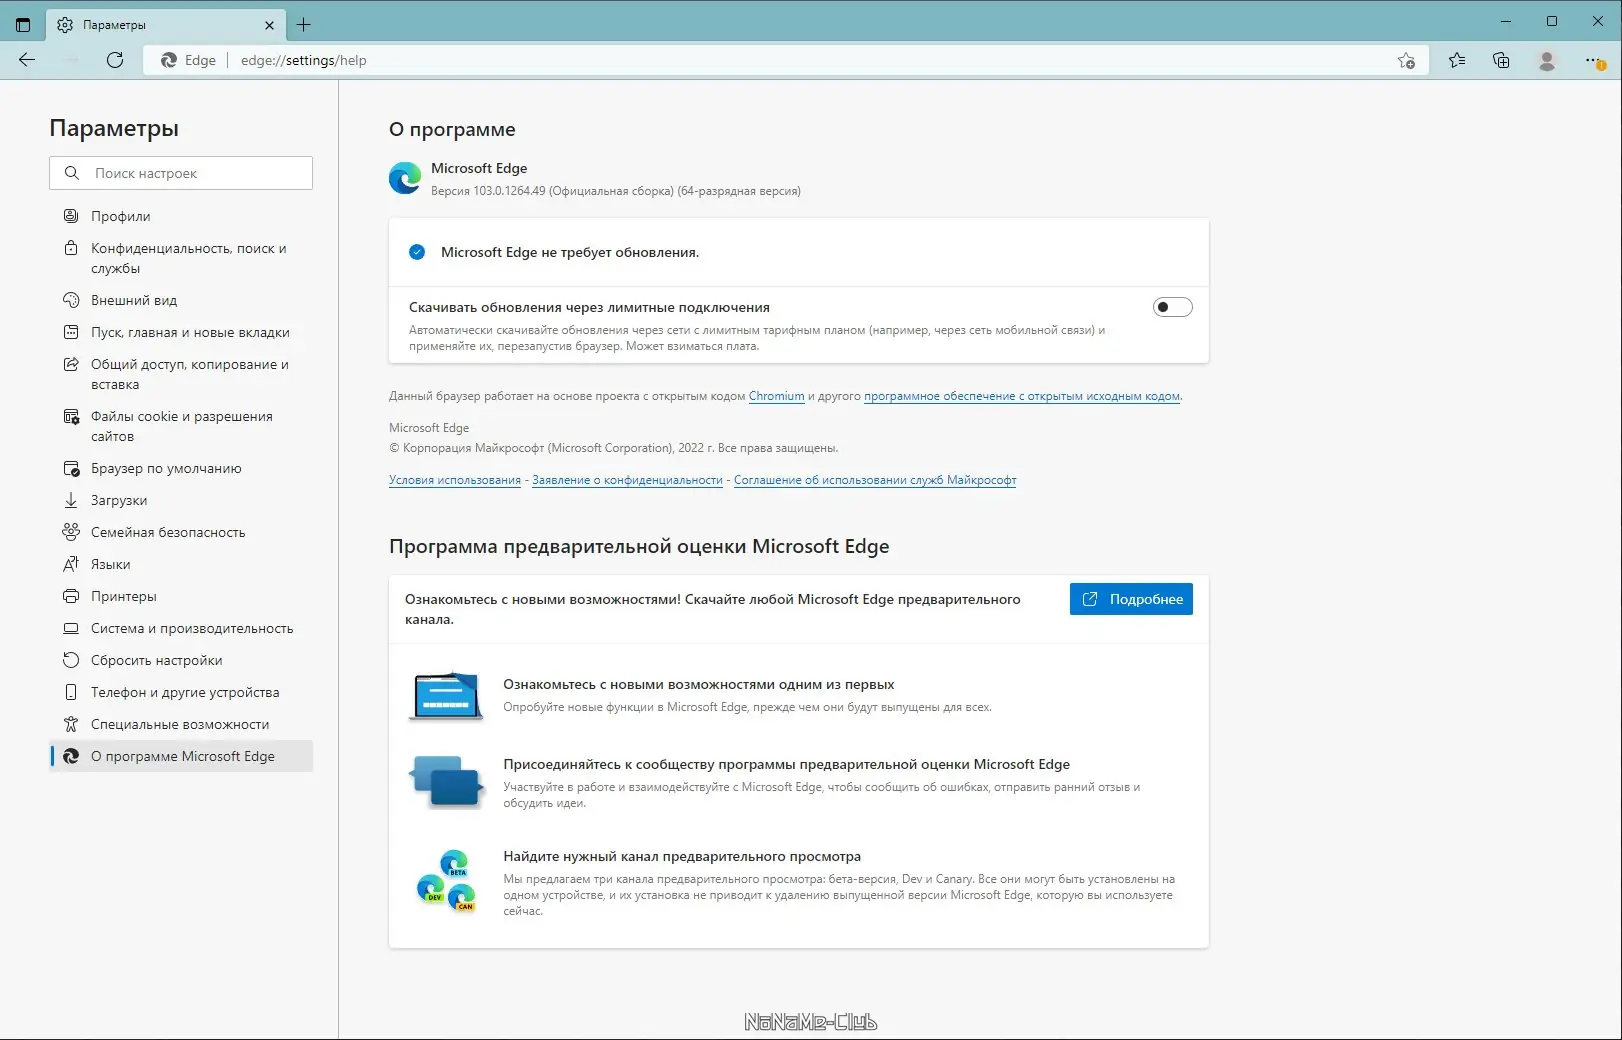Screen dimensions: 1622x1040
Task: Open Заявление о конфиденциальности link
Action: (x=627, y=480)
